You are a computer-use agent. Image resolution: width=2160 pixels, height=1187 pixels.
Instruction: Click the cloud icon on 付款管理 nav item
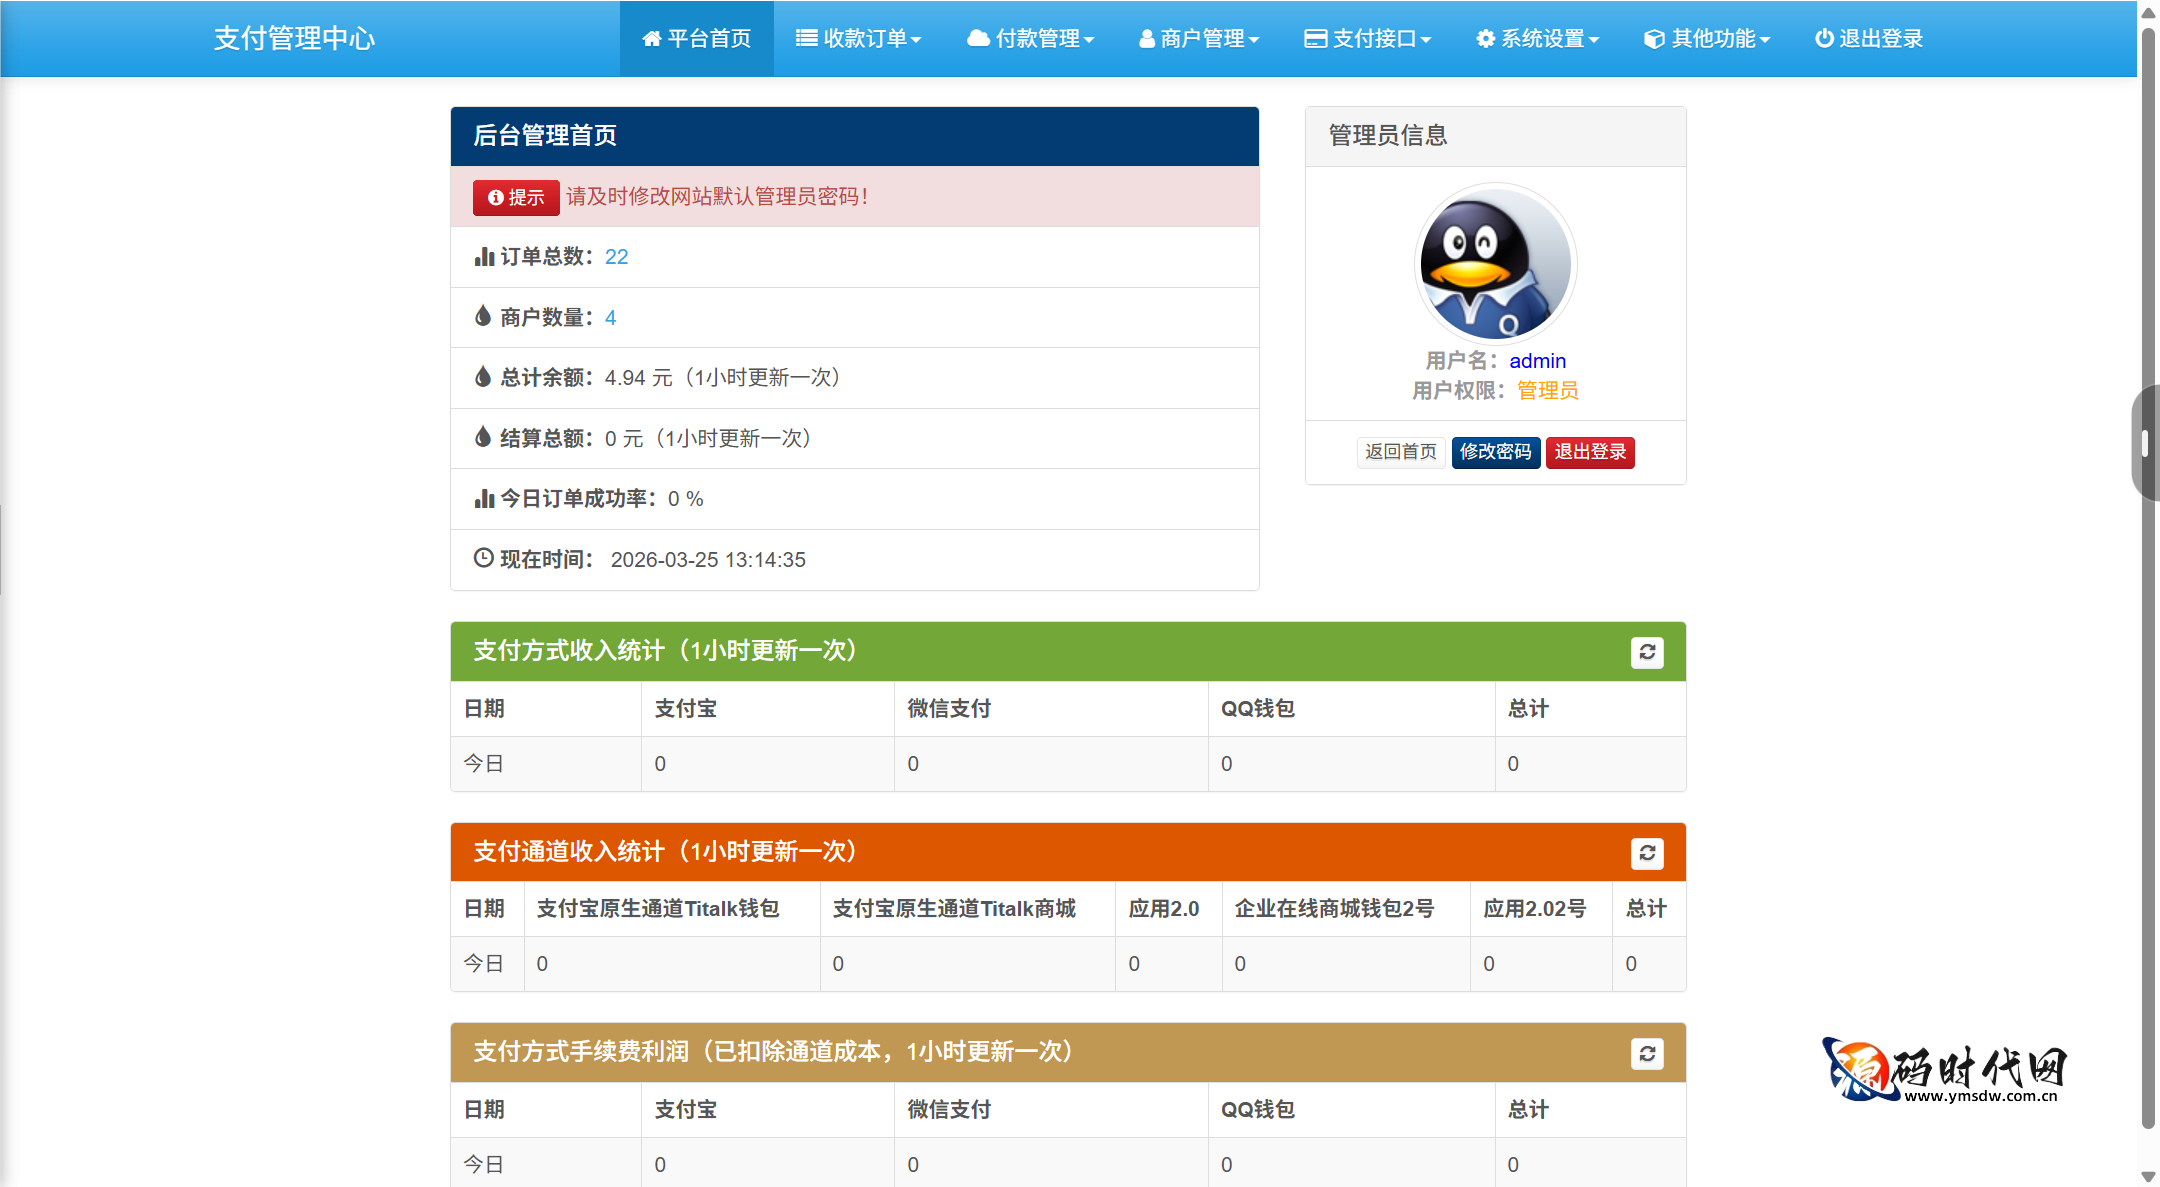[x=977, y=38]
